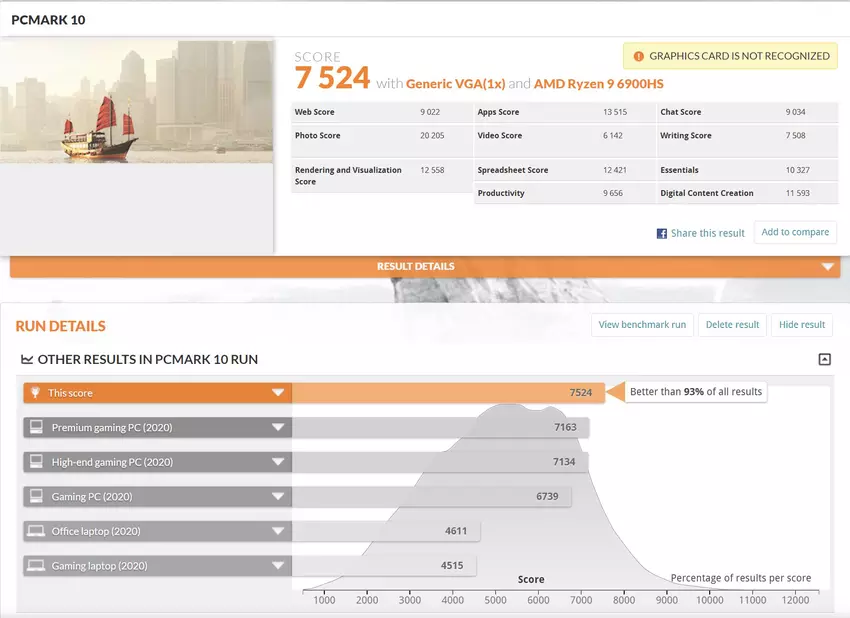Viewport: 850px width, 618px height.
Task: Collapse the Other Results in PCMark 10 Run section
Action: coord(824,359)
